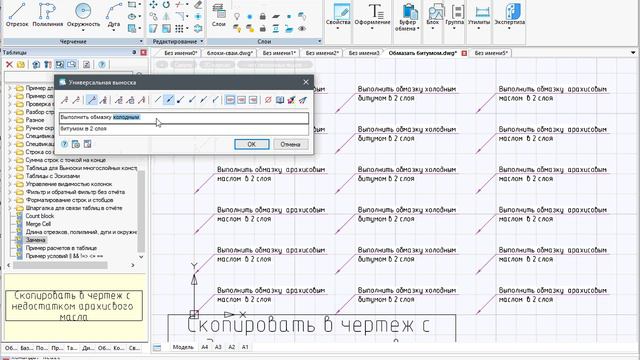This screenshot has height=360, width=640.
Task: Expand the Разное folder in tree
Action: [10, 120]
